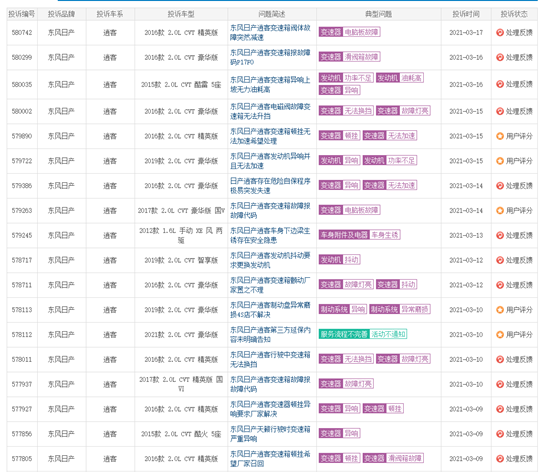Click the 车身附件及电器 车身生锈 tag
Screen dimensions: 554x472
tap(359, 235)
